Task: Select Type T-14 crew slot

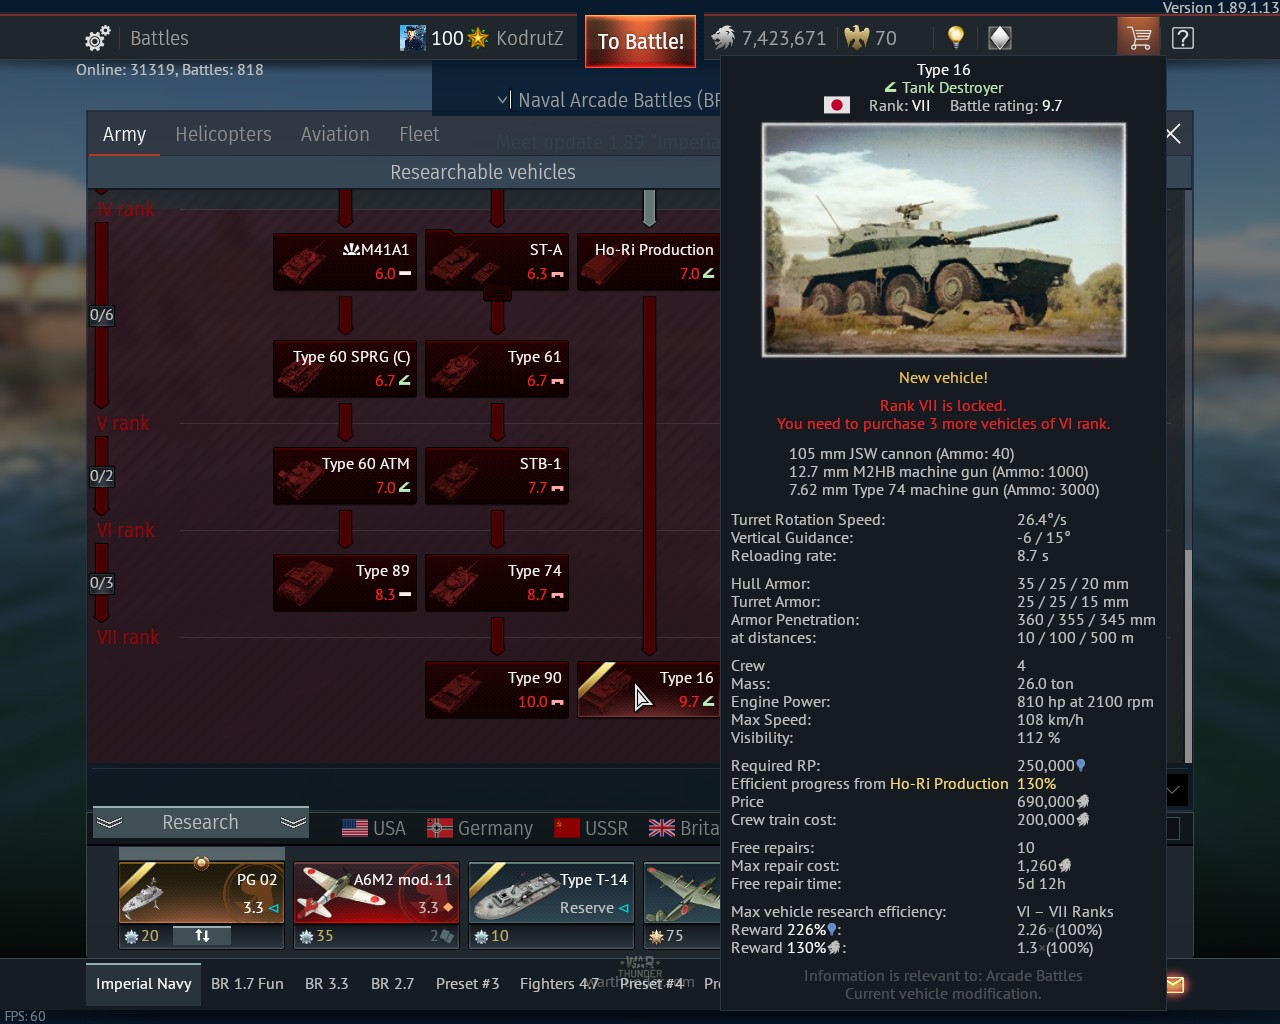Action: [x=551, y=892]
